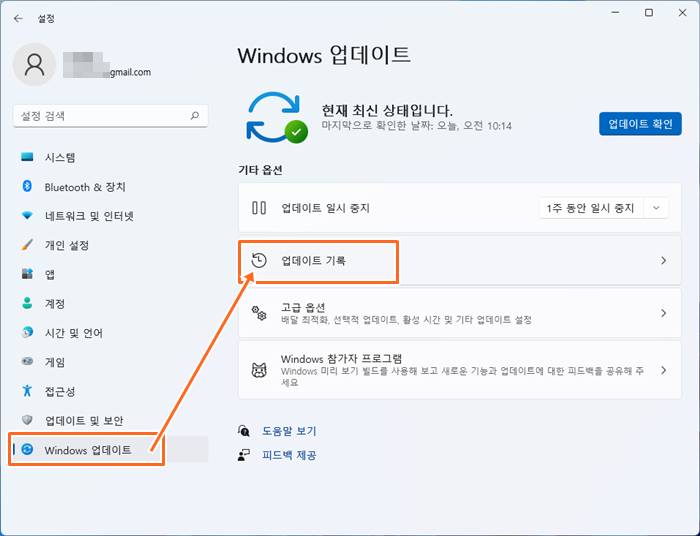Click the 계정 person icon
Viewport: 700px width, 536px height.
[27, 303]
